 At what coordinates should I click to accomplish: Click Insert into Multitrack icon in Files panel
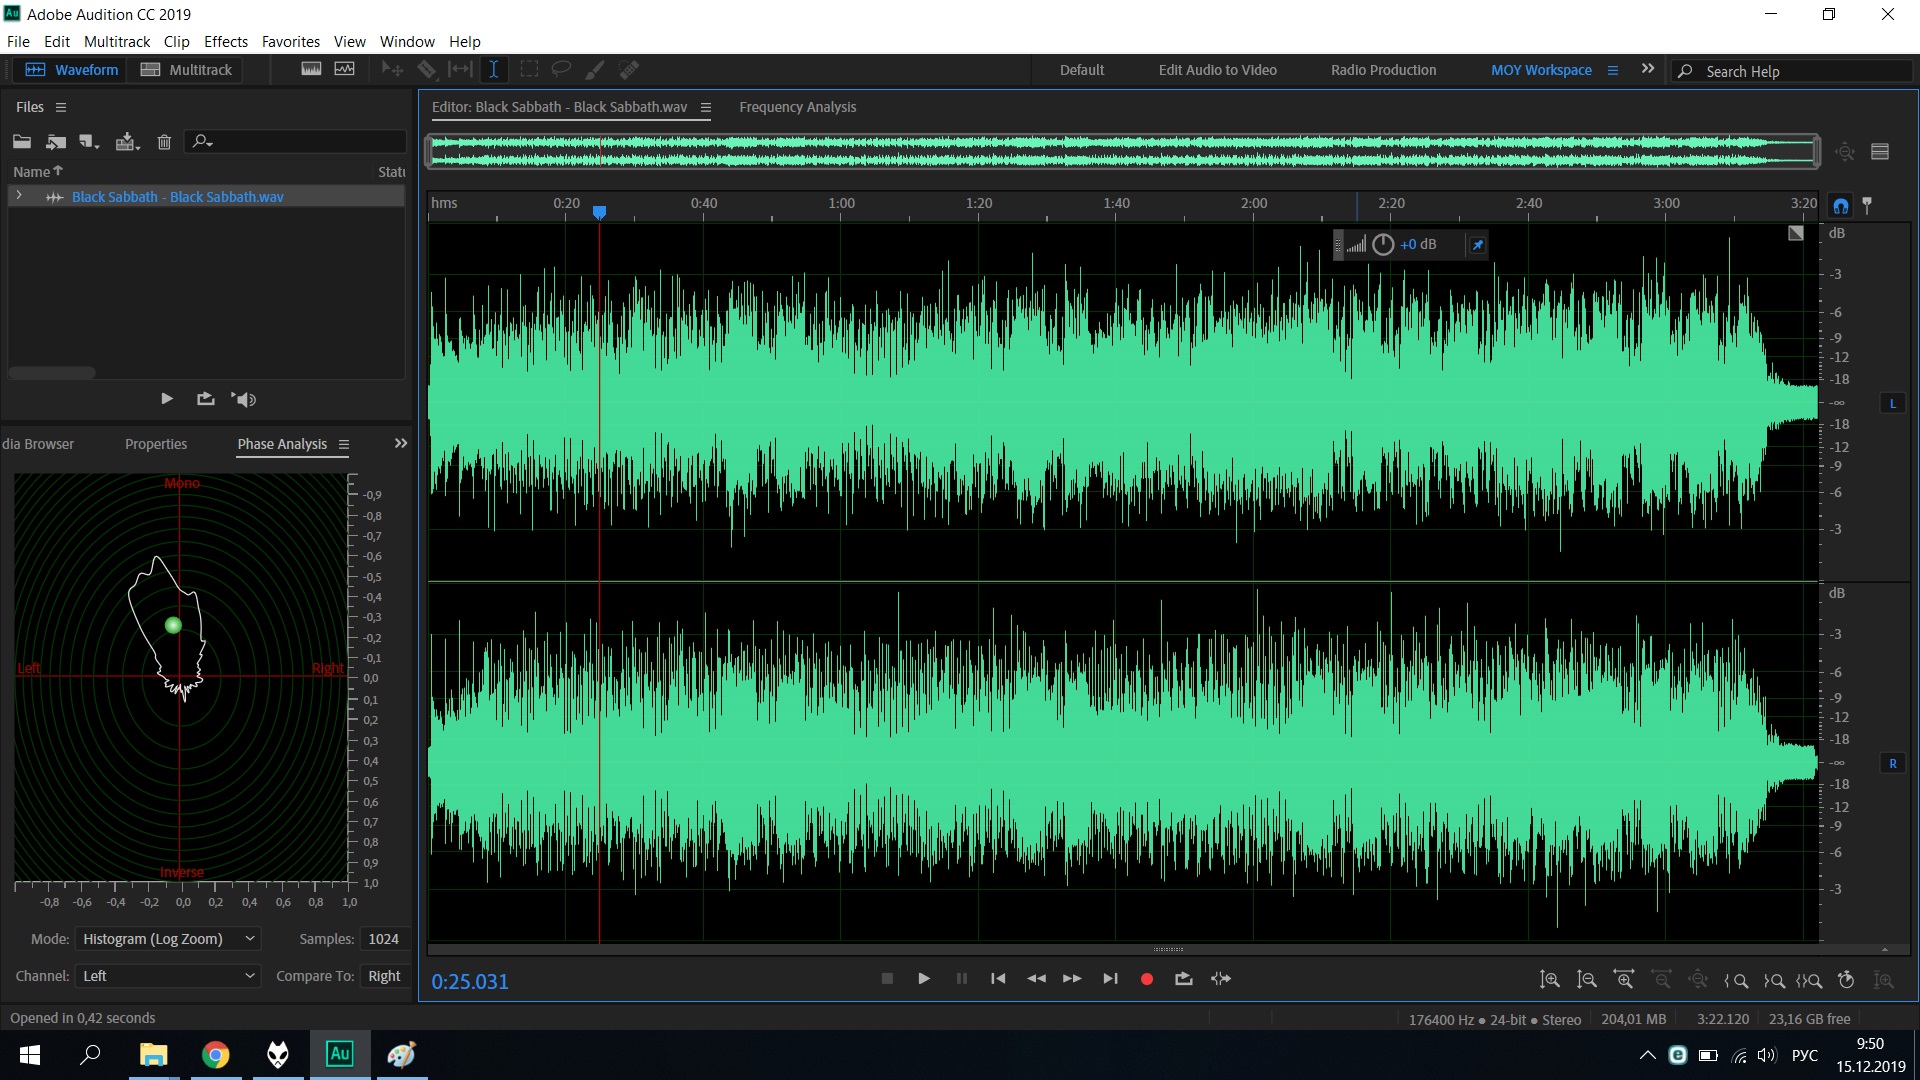coord(127,142)
